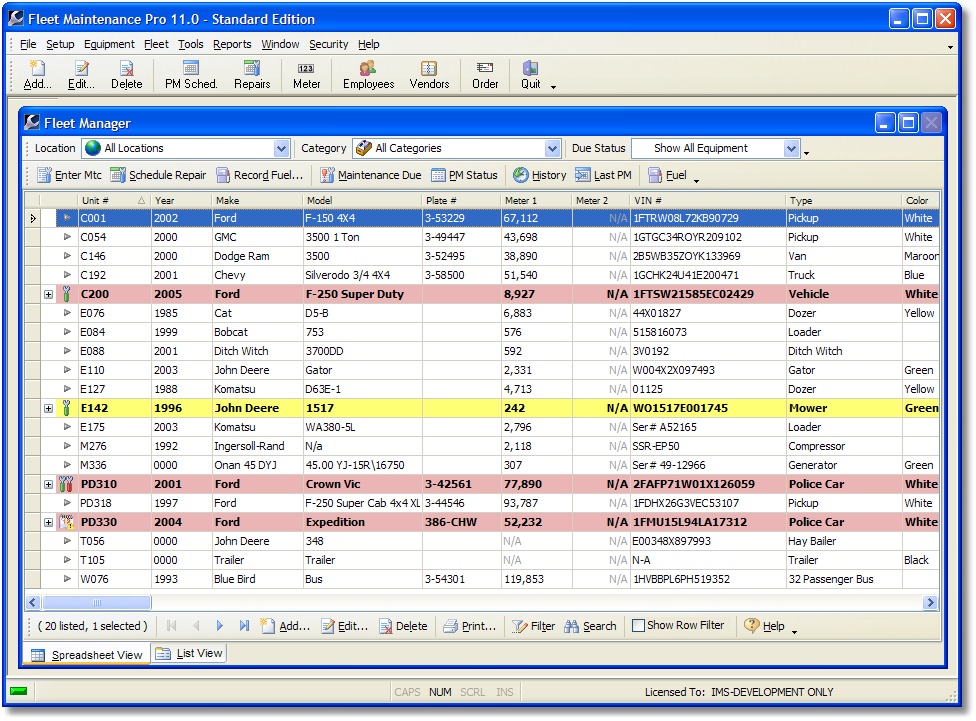Switch to the List View tab
This screenshot has height=721, width=976.
click(x=189, y=653)
